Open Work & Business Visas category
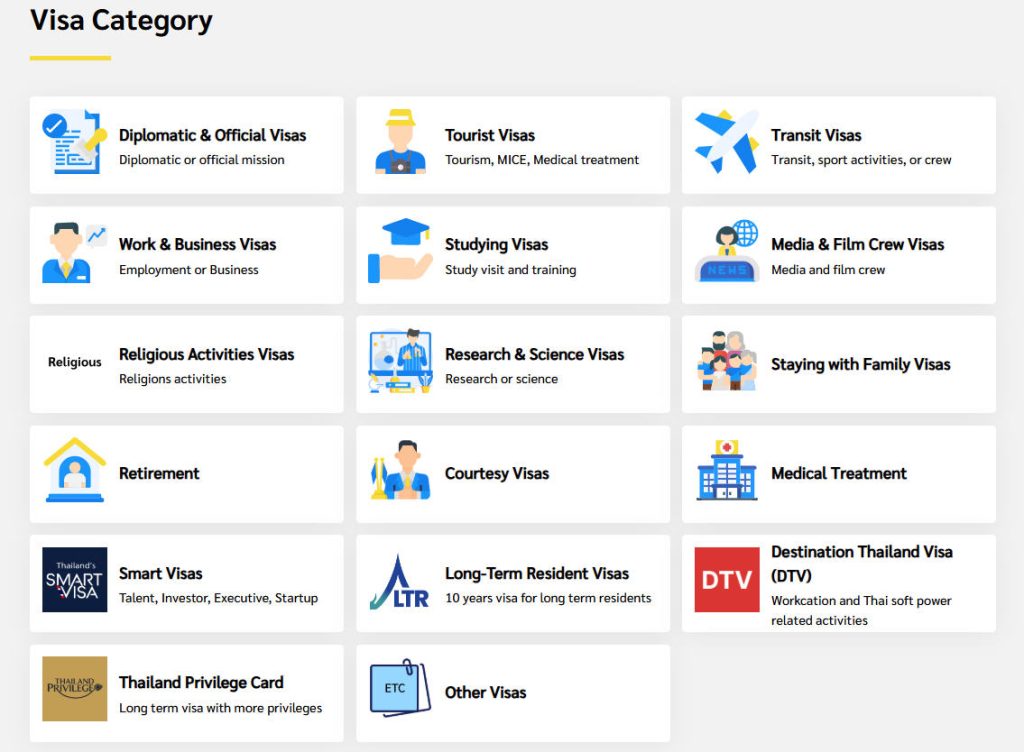The image size is (1024, 752). coord(186,255)
